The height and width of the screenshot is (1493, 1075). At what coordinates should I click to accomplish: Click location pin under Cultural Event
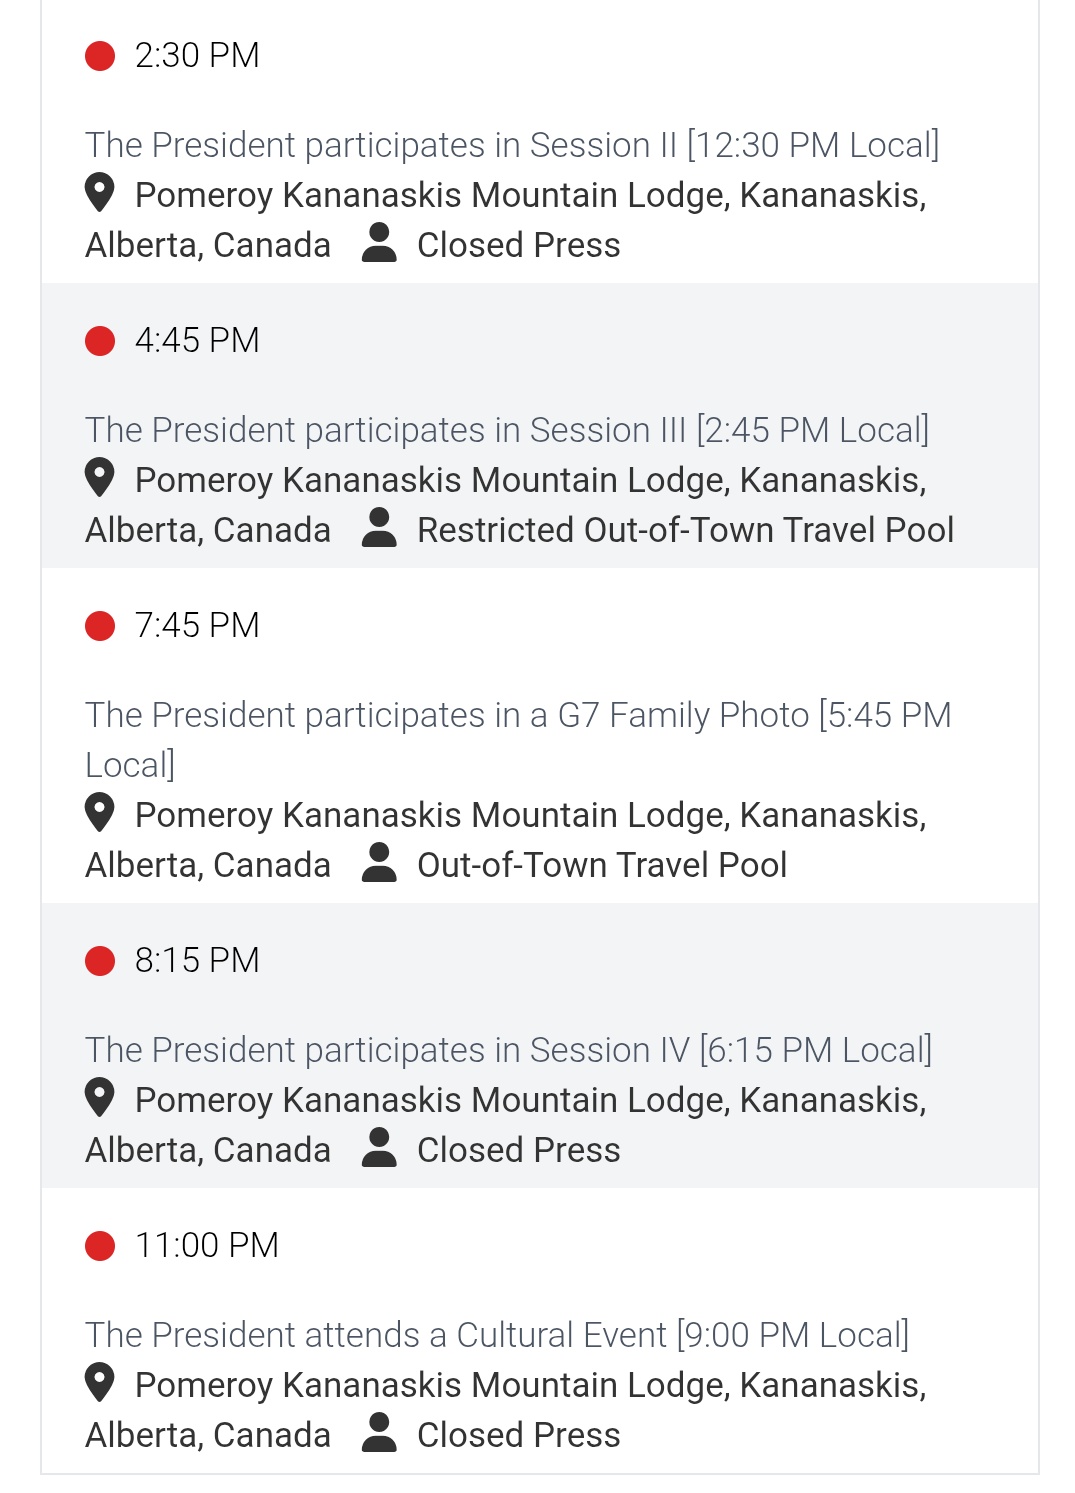tap(100, 1383)
